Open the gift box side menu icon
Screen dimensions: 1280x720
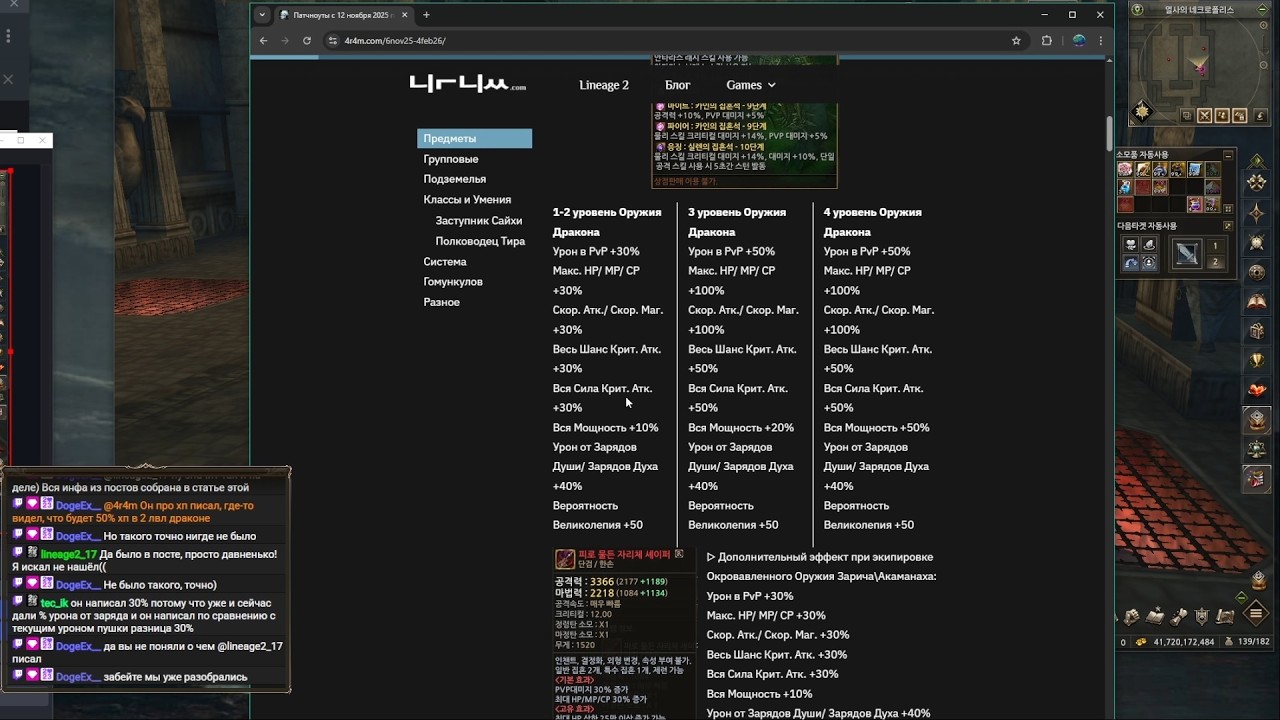click(1258, 331)
